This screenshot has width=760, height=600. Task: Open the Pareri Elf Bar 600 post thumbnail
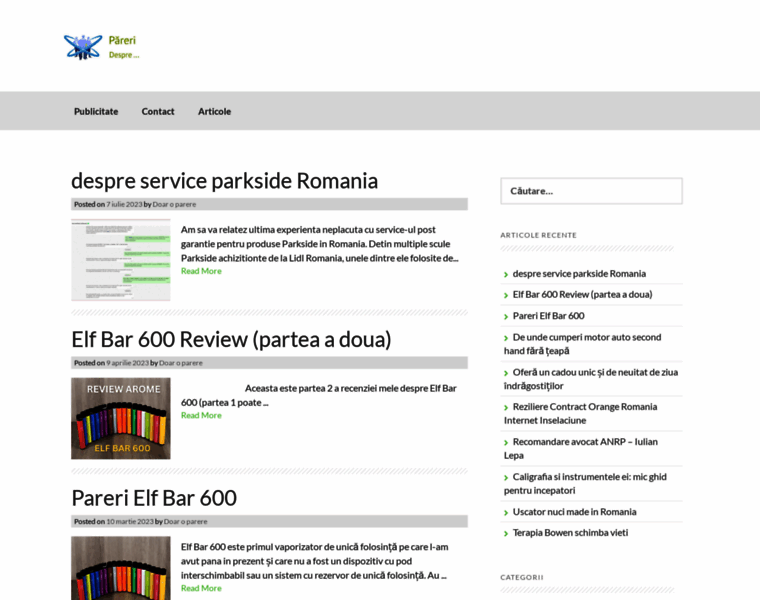(x=121, y=568)
